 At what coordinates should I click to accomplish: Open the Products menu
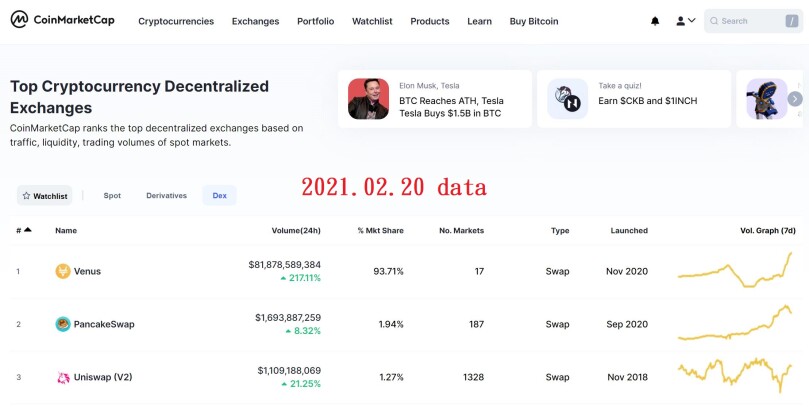tap(430, 21)
